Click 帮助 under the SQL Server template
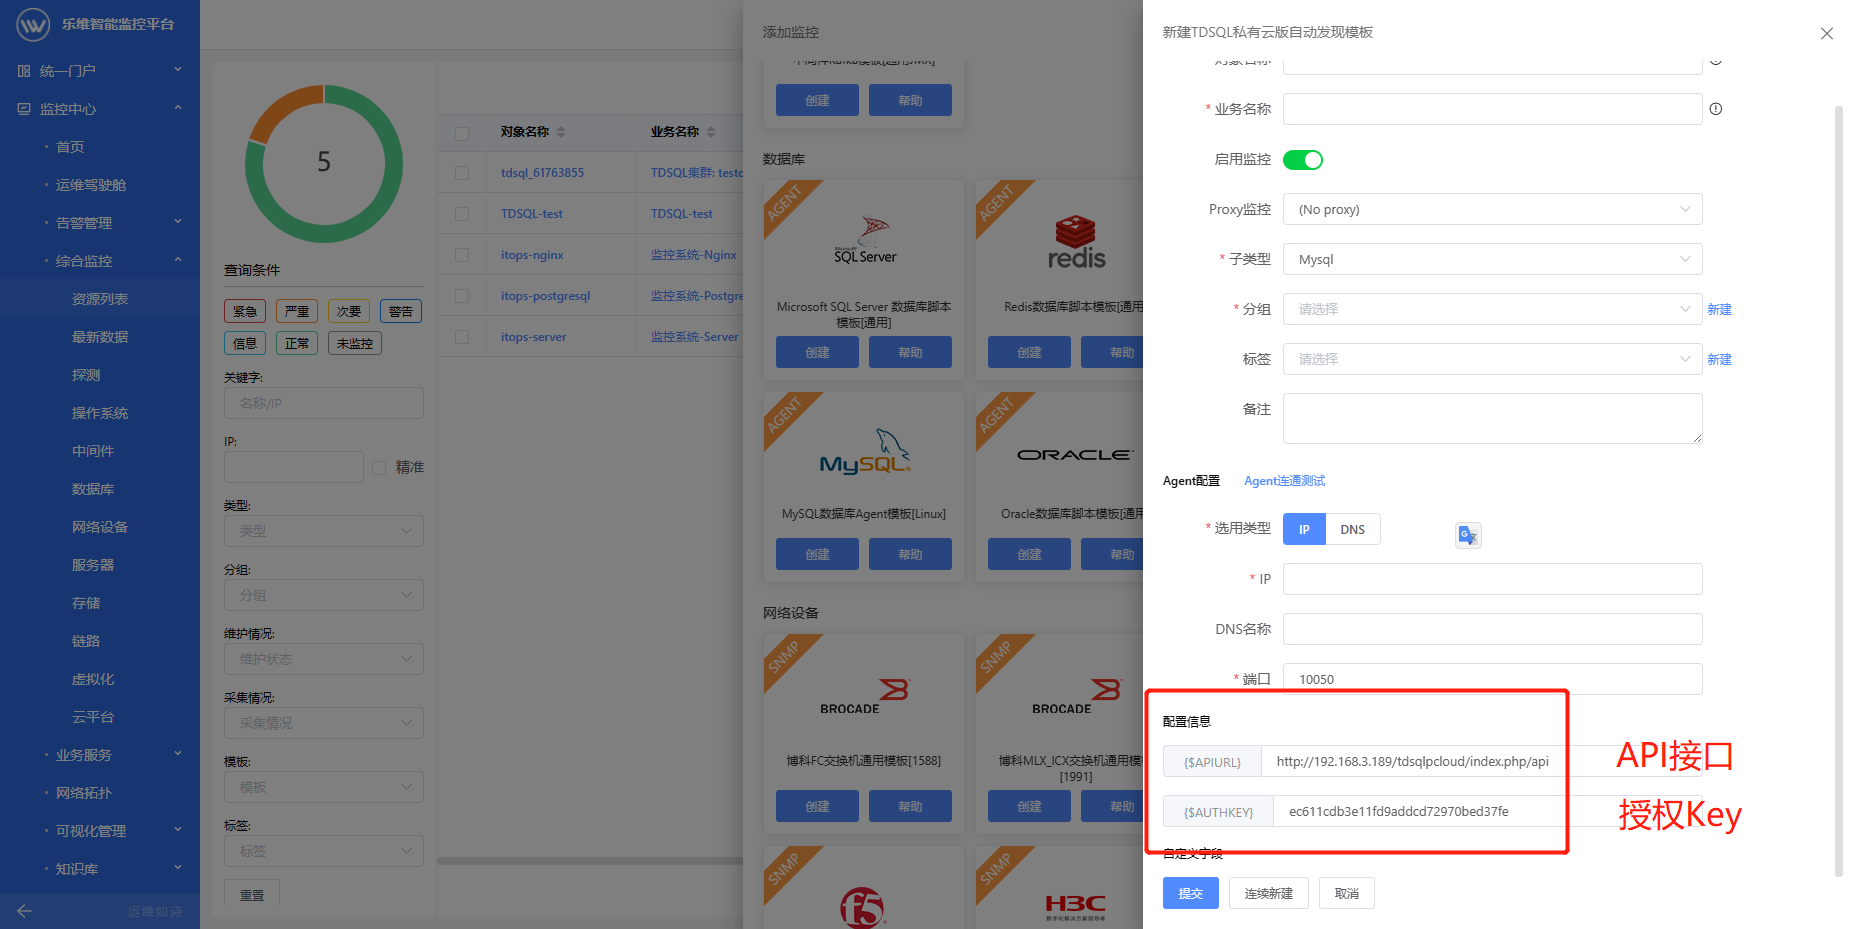Viewport: 1863px width, 929px height. (x=910, y=352)
